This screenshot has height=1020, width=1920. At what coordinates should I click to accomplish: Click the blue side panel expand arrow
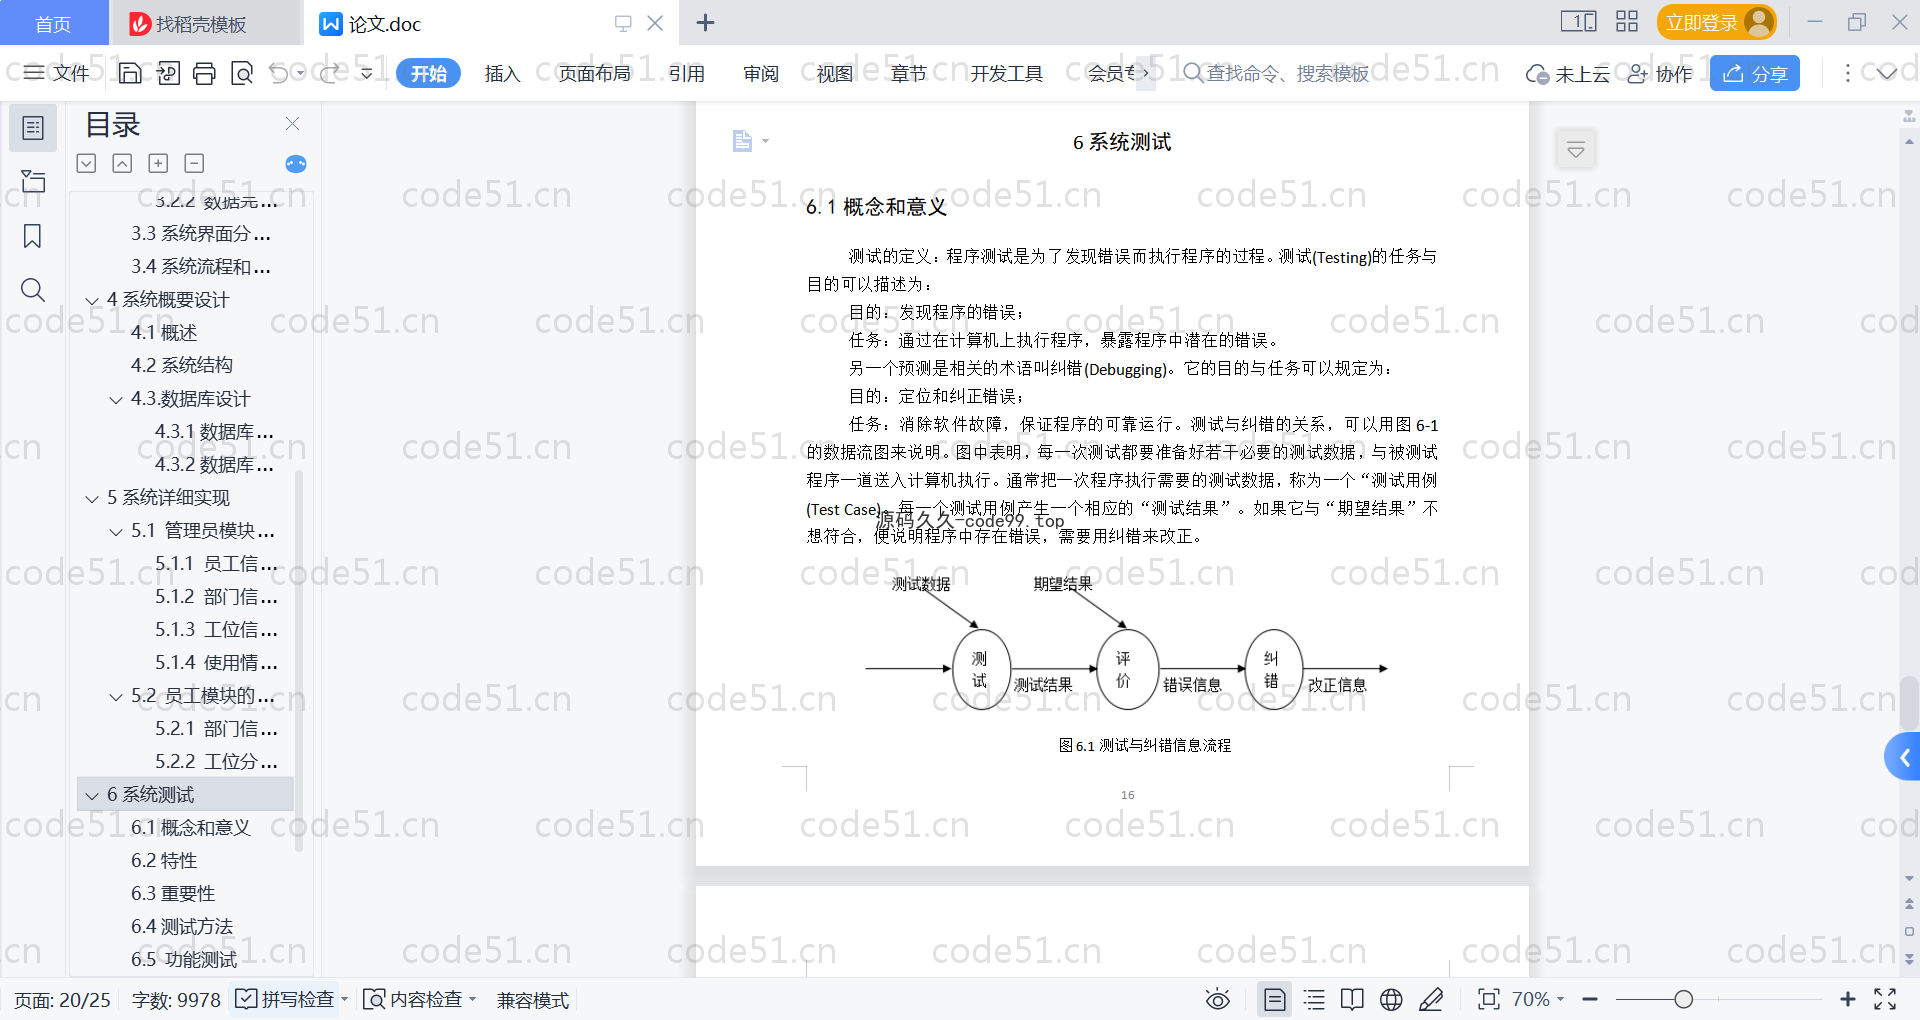coord(1904,757)
